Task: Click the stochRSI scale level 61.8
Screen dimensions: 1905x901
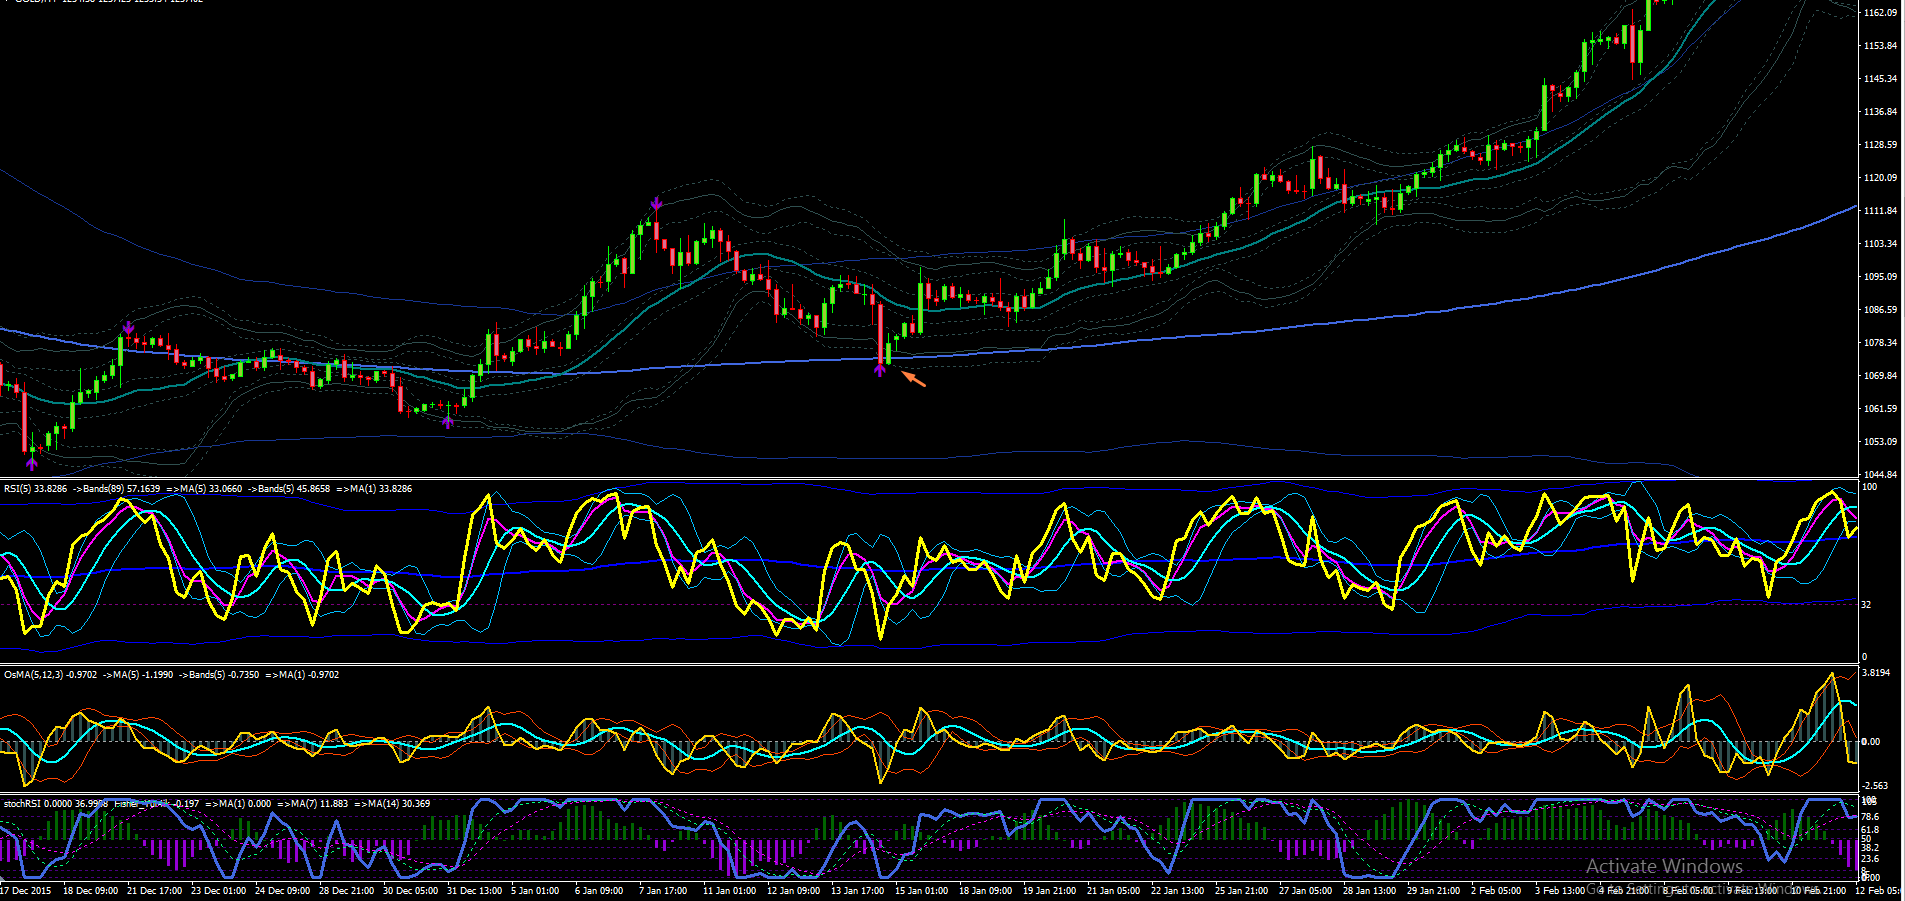Action: [x=1869, y=830]
